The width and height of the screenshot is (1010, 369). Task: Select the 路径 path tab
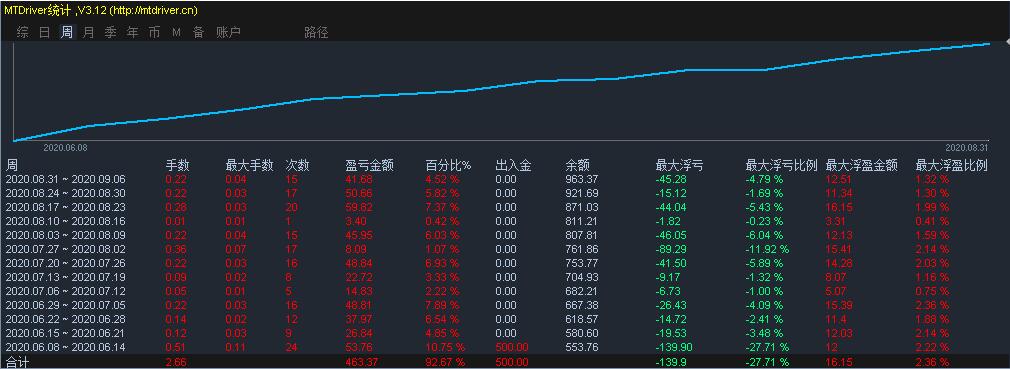[316, 32]
